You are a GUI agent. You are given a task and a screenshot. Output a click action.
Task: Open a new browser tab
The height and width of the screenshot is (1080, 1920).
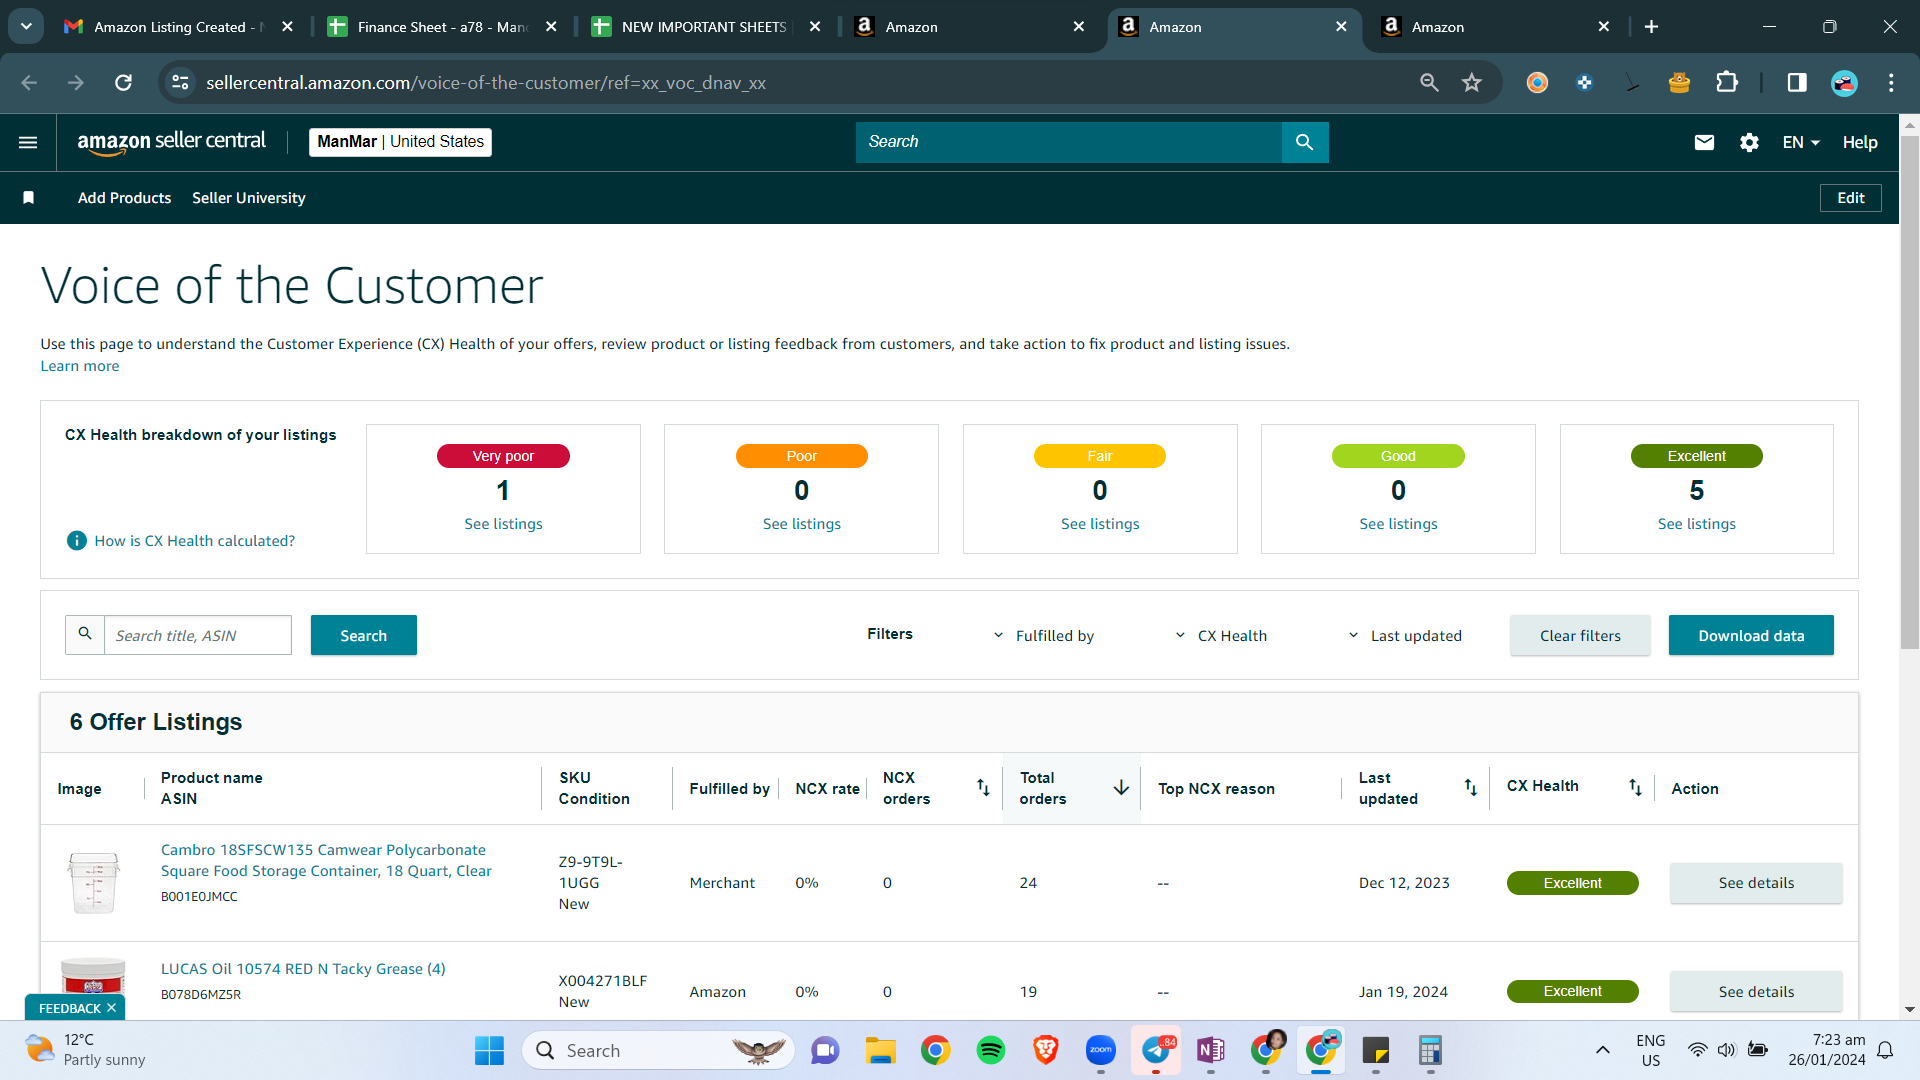[x=1651, y=27]
